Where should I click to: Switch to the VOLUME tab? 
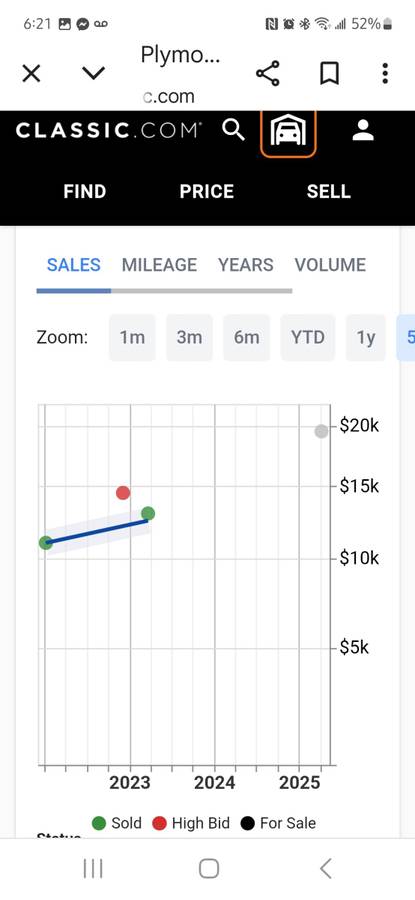click(330, 265)
